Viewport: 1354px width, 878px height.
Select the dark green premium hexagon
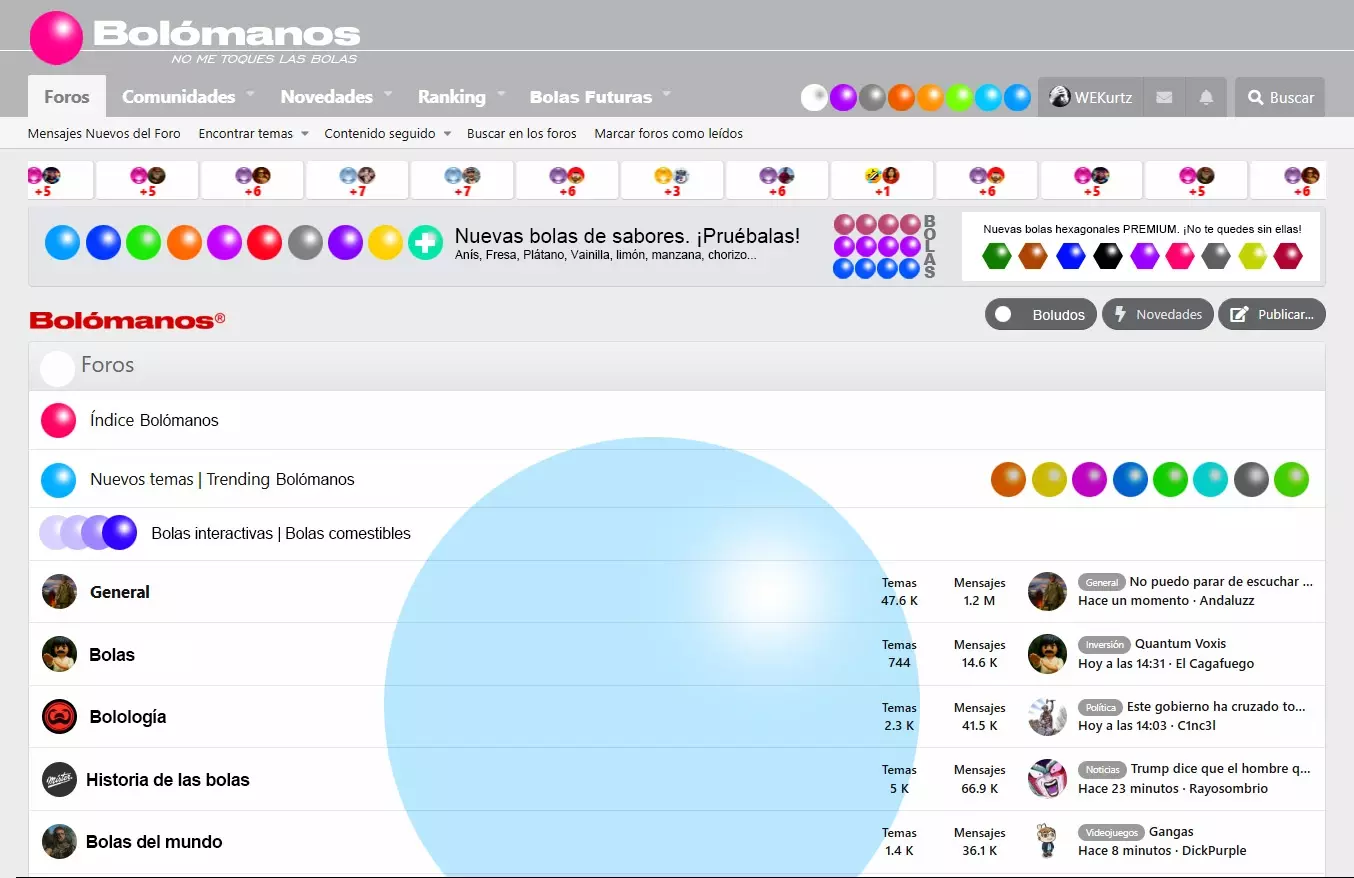click(x=998, y=256)
